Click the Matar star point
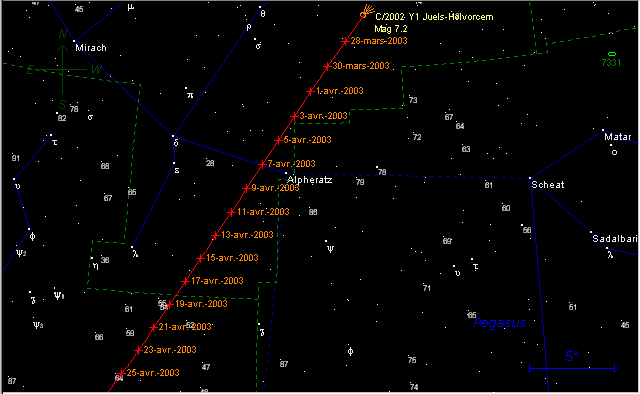640x394 pixels. [x=603, y=130]
